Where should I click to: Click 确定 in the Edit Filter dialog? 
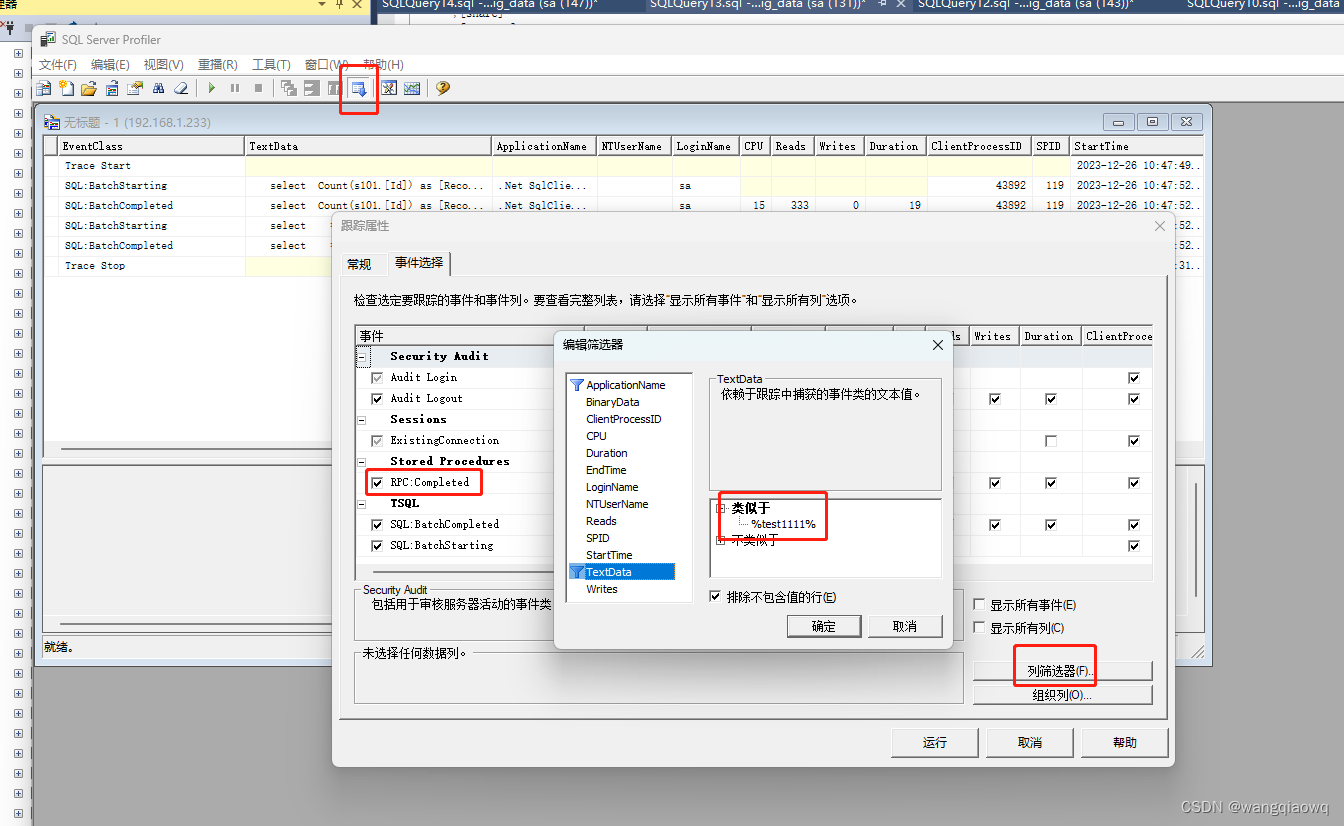(824, 626)
